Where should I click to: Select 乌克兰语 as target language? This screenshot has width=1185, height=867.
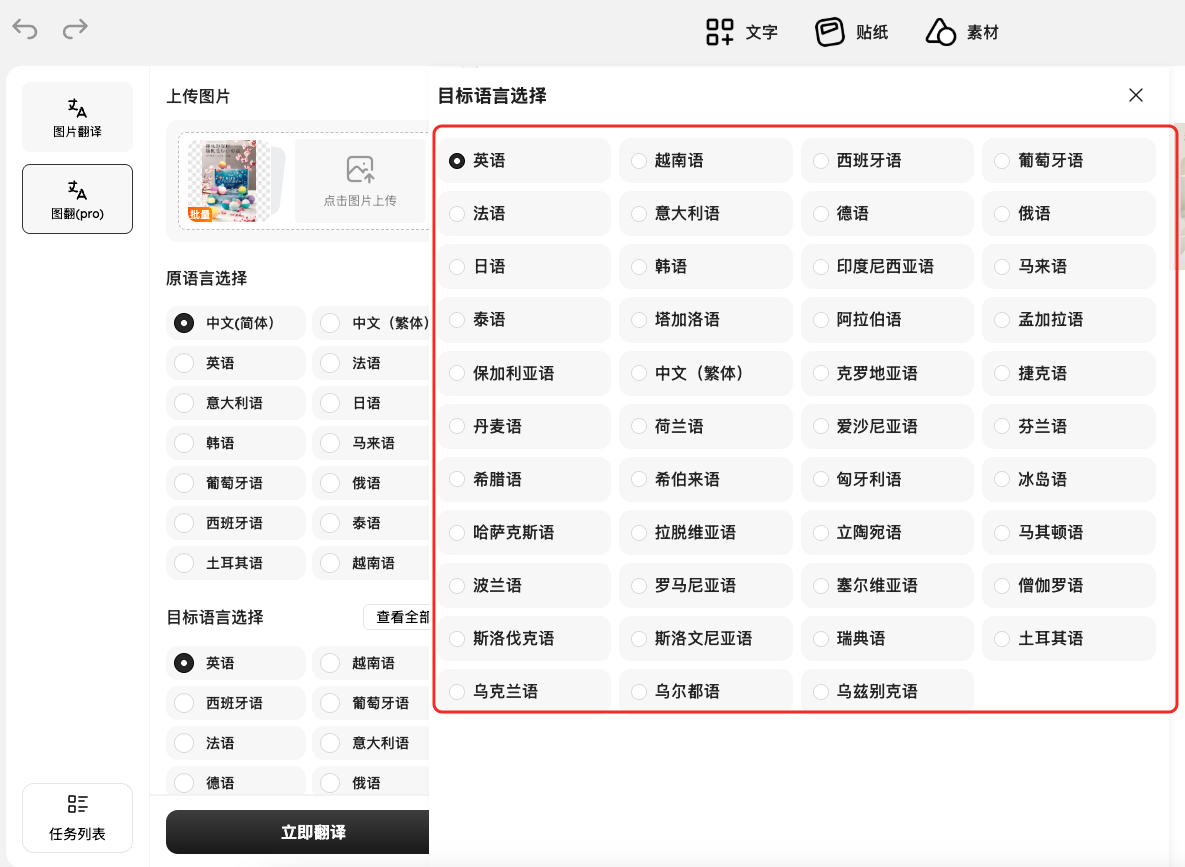pyautogui.click(x=524, y=690)
